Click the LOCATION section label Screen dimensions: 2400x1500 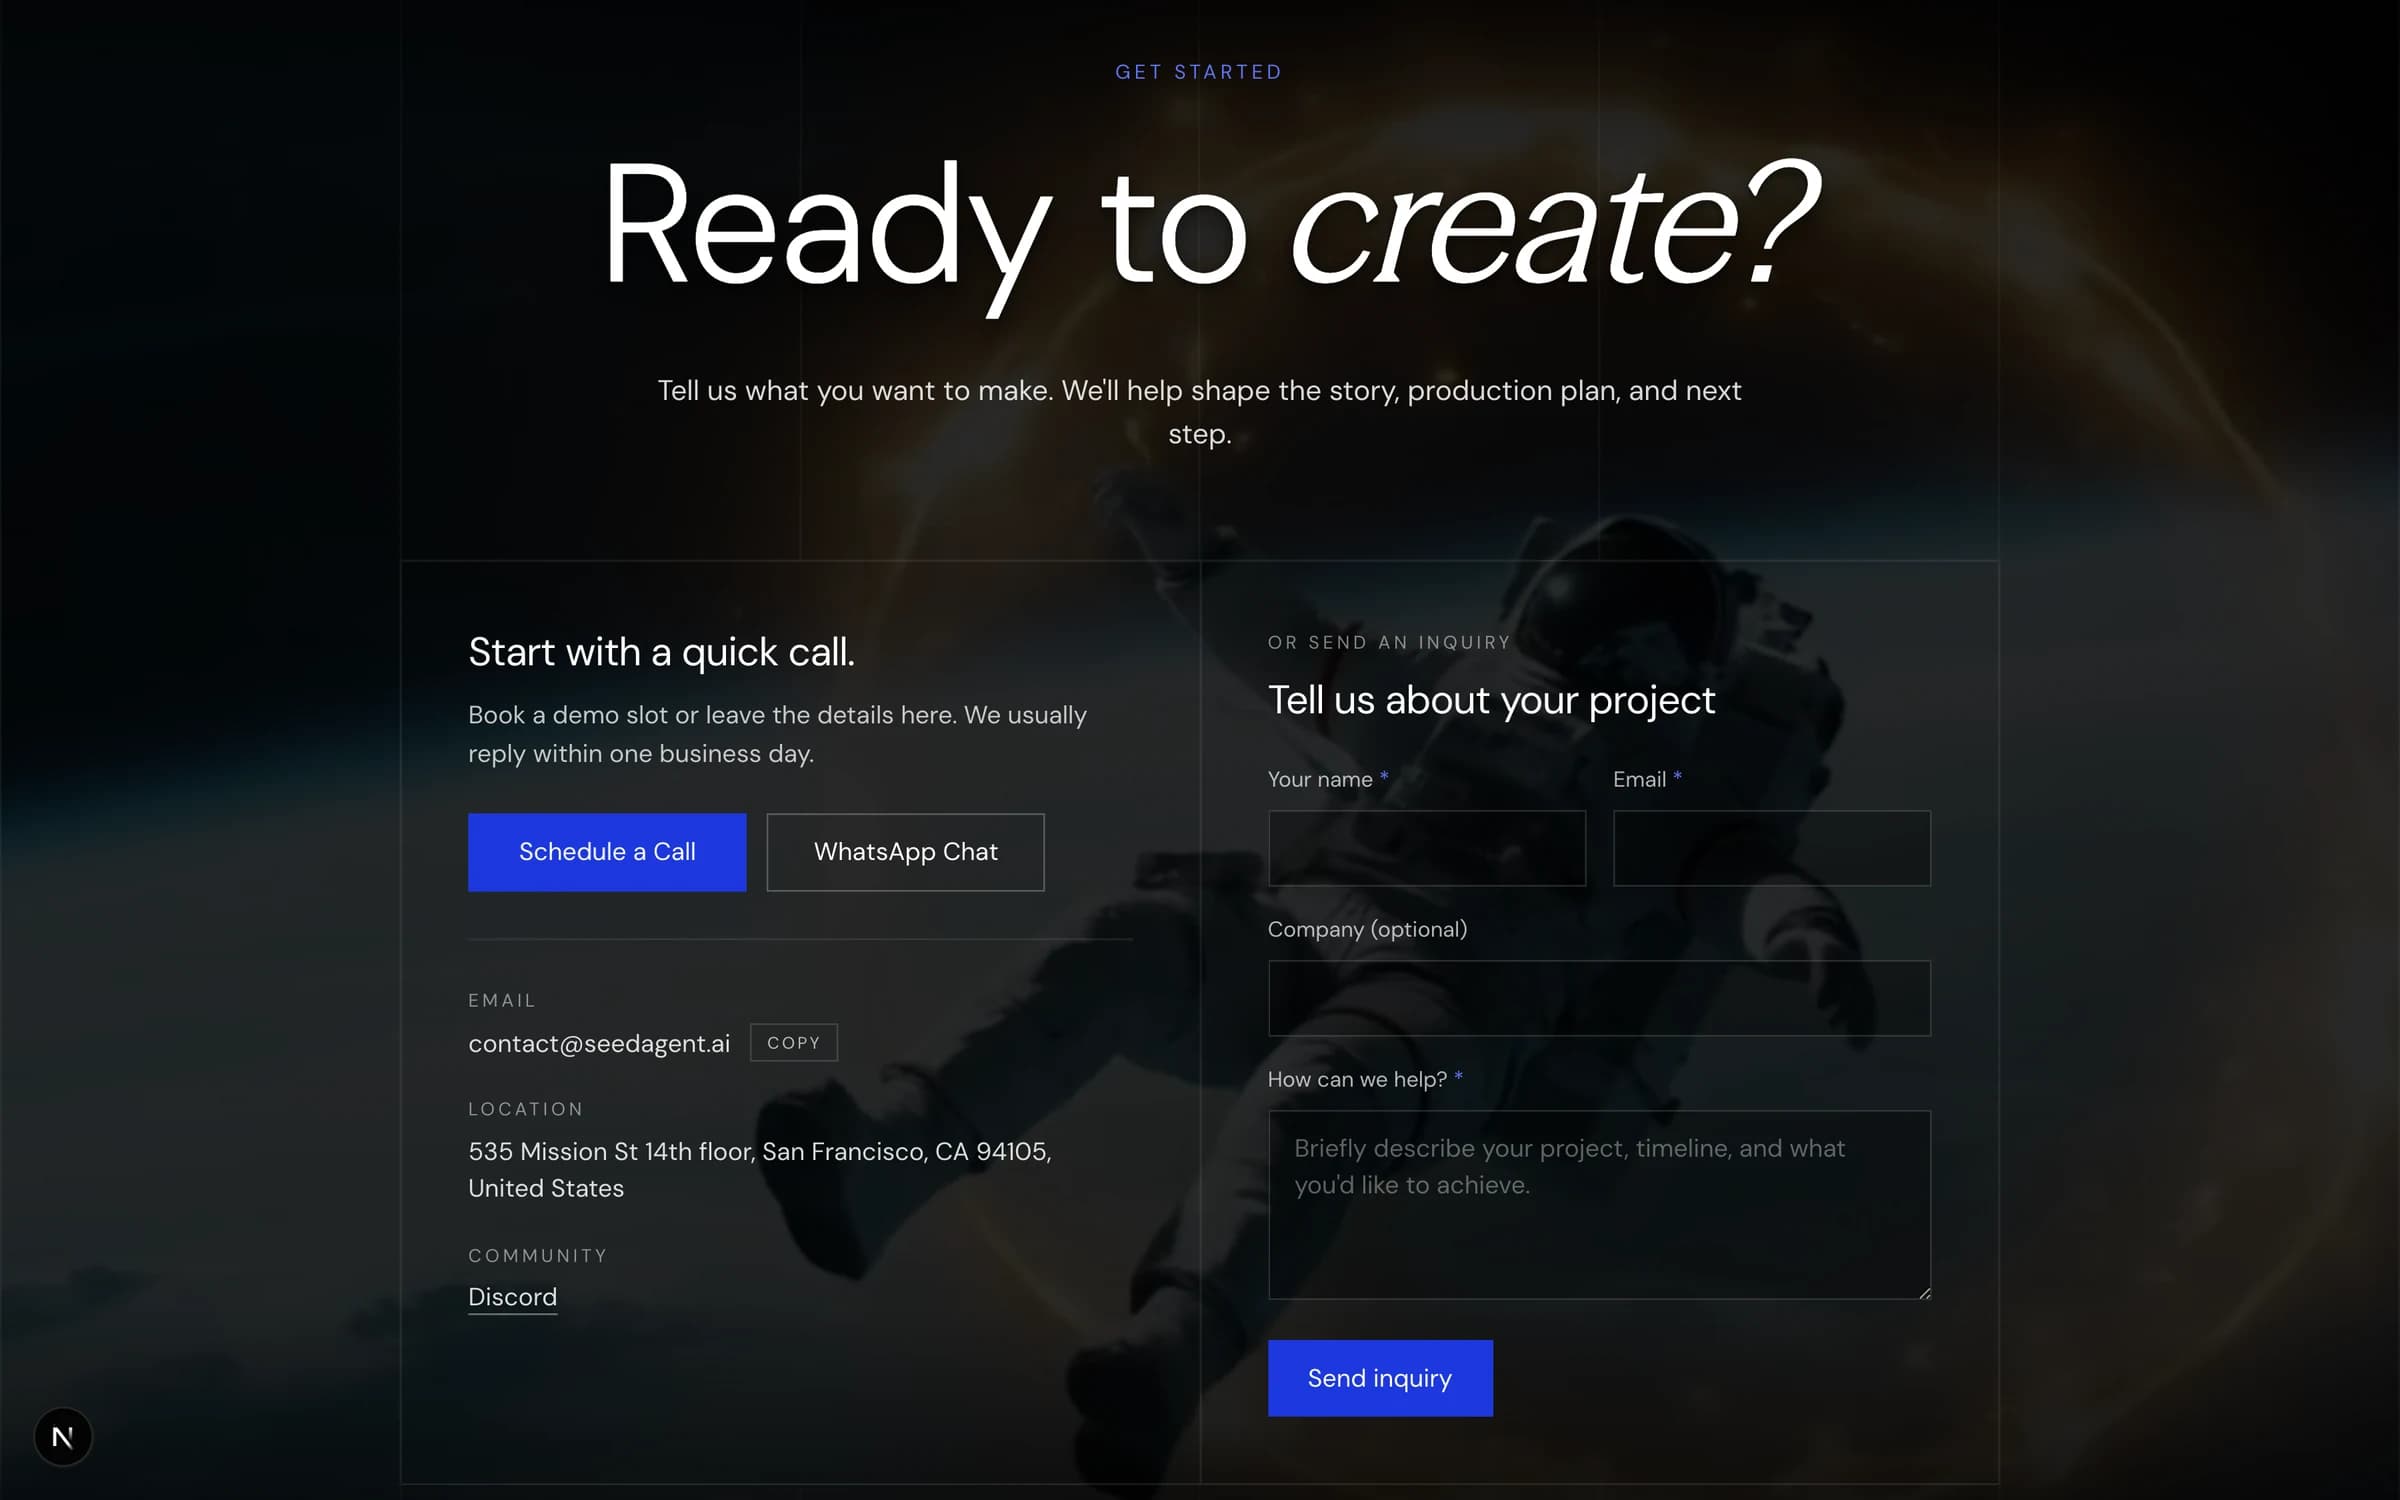point(526,1109)
